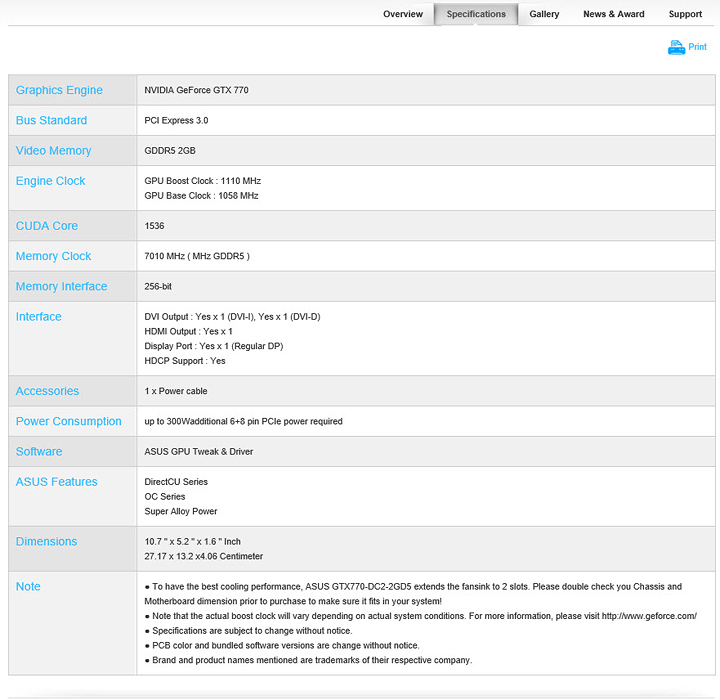The width and height of the screenshot is (720, 700).
Task: Click the HDMI Output : Yes x 1 line
Action: pyautogui.click(x=188, y=332)
